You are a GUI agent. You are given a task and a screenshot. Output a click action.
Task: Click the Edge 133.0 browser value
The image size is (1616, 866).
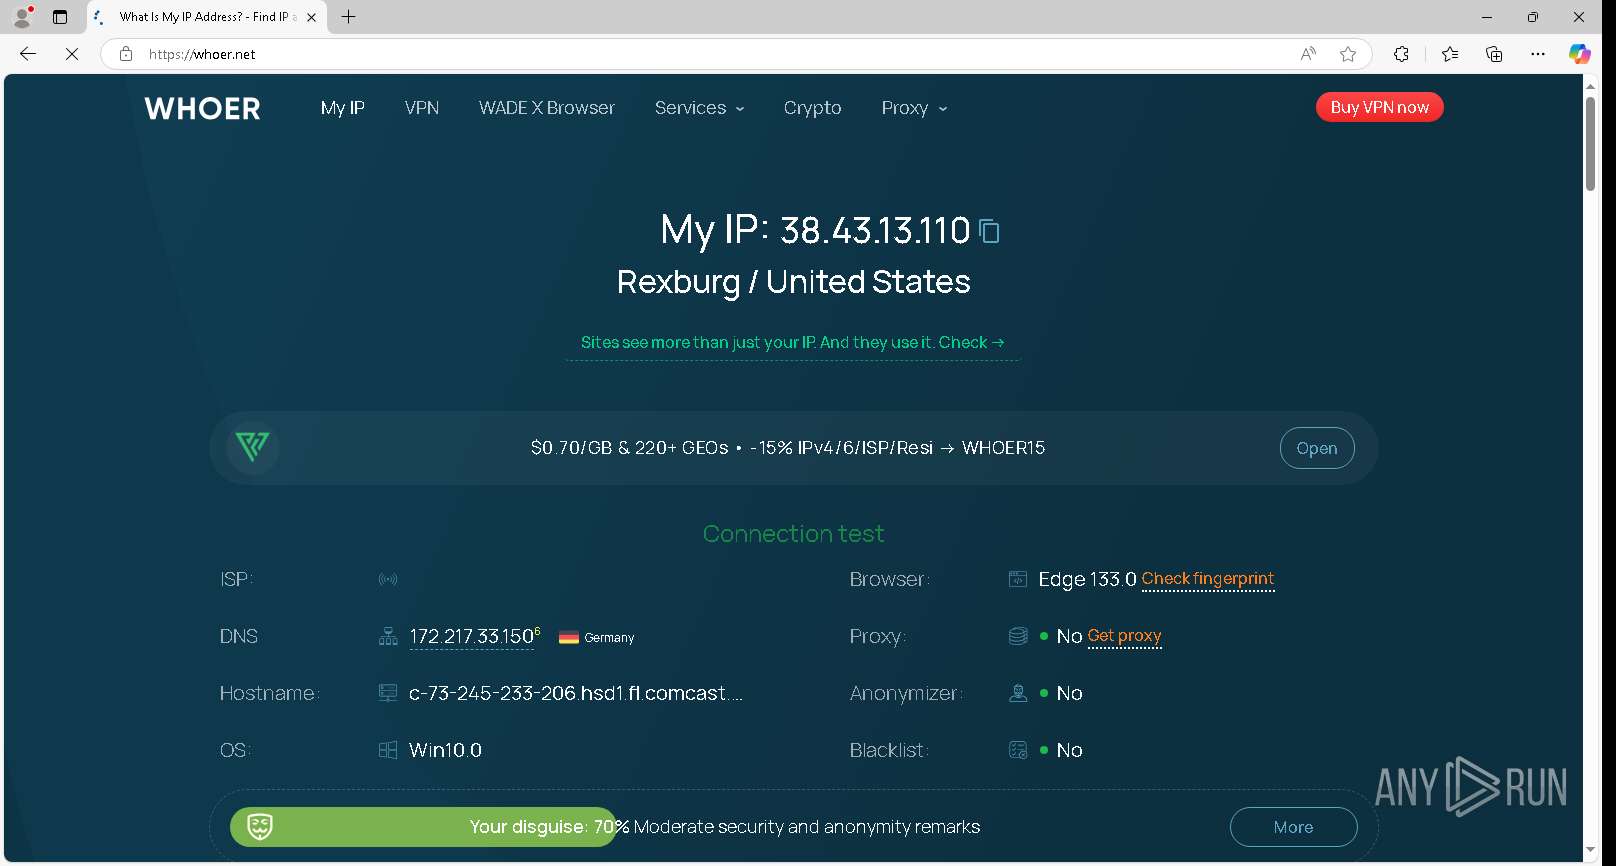(x=1087, y=579)
